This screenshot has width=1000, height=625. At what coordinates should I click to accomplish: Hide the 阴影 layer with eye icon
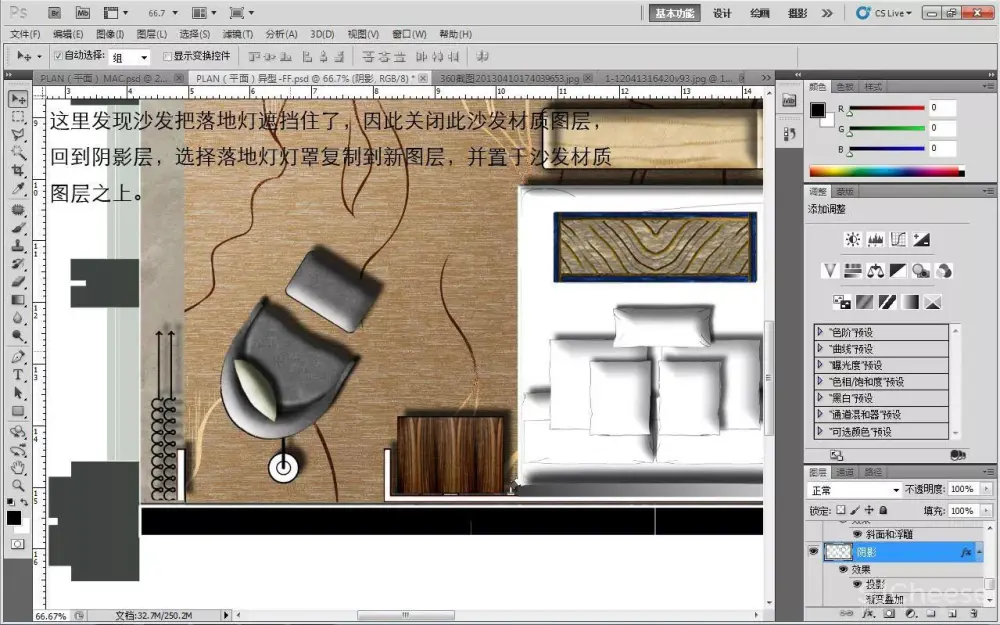(x=813, y=551)
